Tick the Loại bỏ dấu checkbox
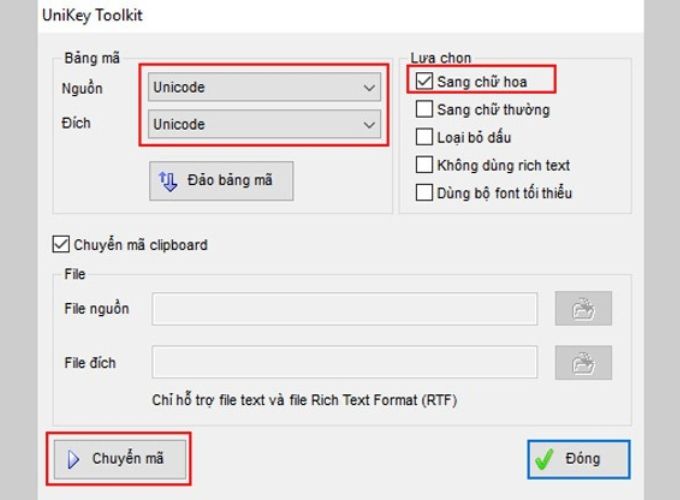This screenshot has width=680, height=500. click(x=424, y=137)
